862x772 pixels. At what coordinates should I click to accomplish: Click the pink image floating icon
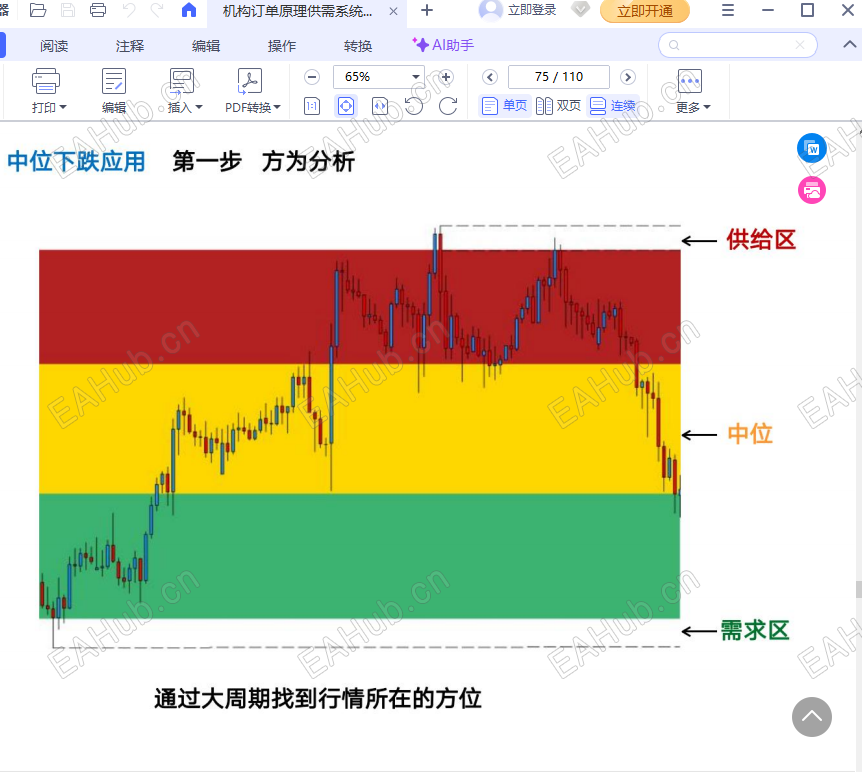coord(811,190)
